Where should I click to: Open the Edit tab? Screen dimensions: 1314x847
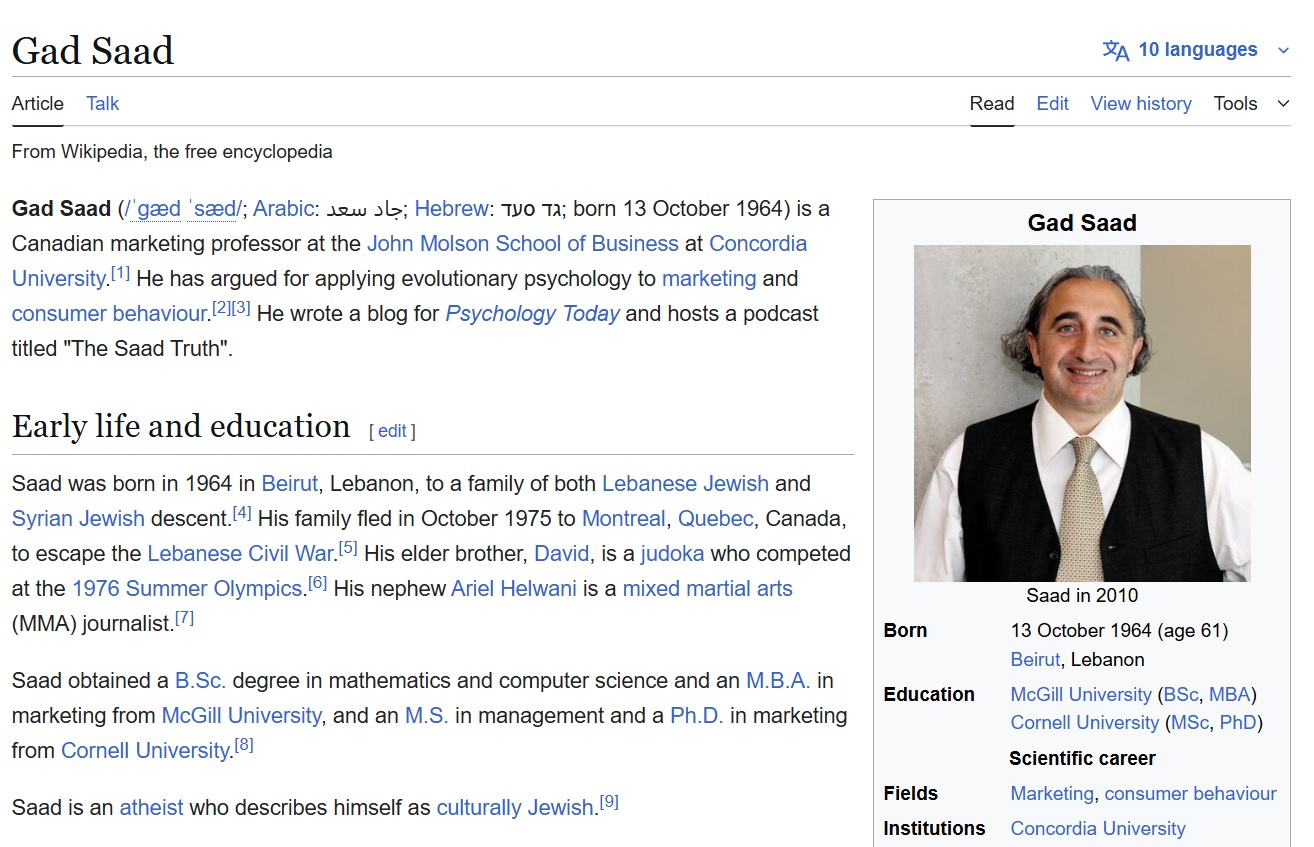(x=1052, y=104)
